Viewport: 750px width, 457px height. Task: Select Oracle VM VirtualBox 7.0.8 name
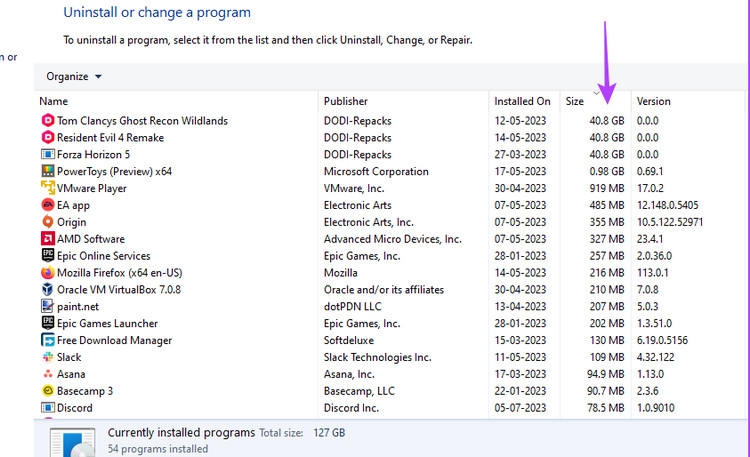pos(119,290)
